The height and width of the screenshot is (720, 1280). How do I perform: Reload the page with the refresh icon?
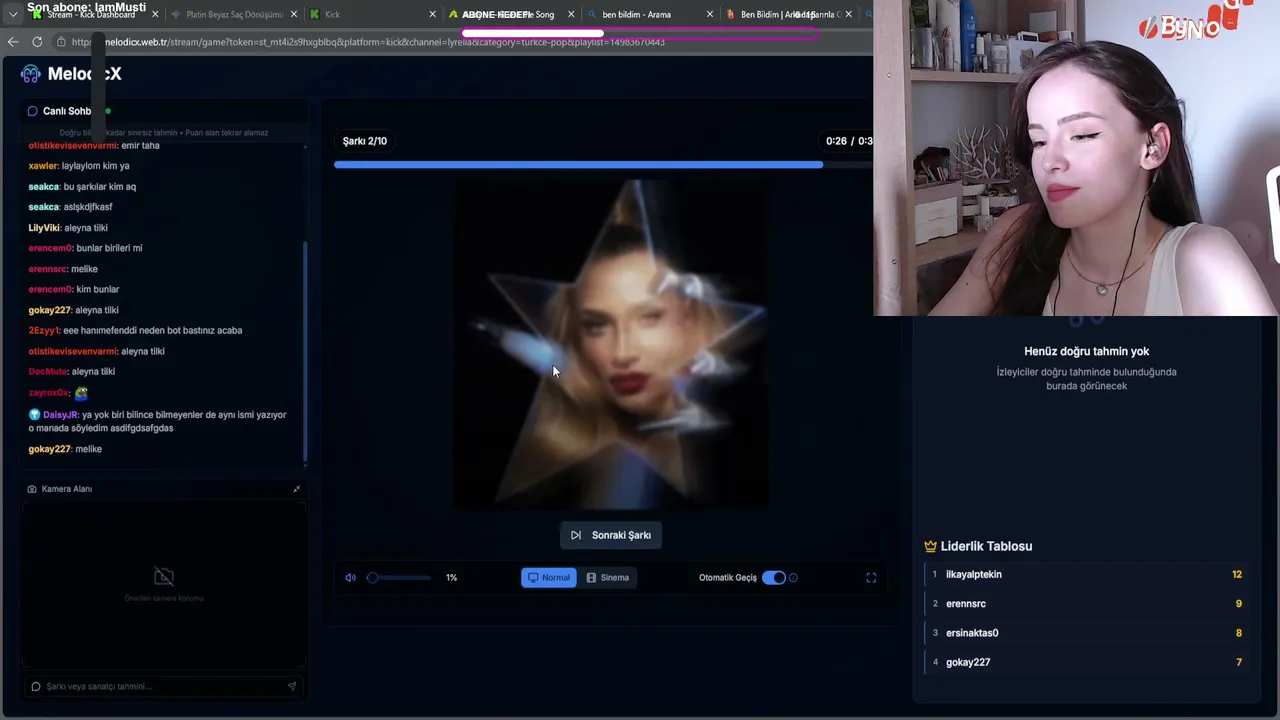coord(37,42)
